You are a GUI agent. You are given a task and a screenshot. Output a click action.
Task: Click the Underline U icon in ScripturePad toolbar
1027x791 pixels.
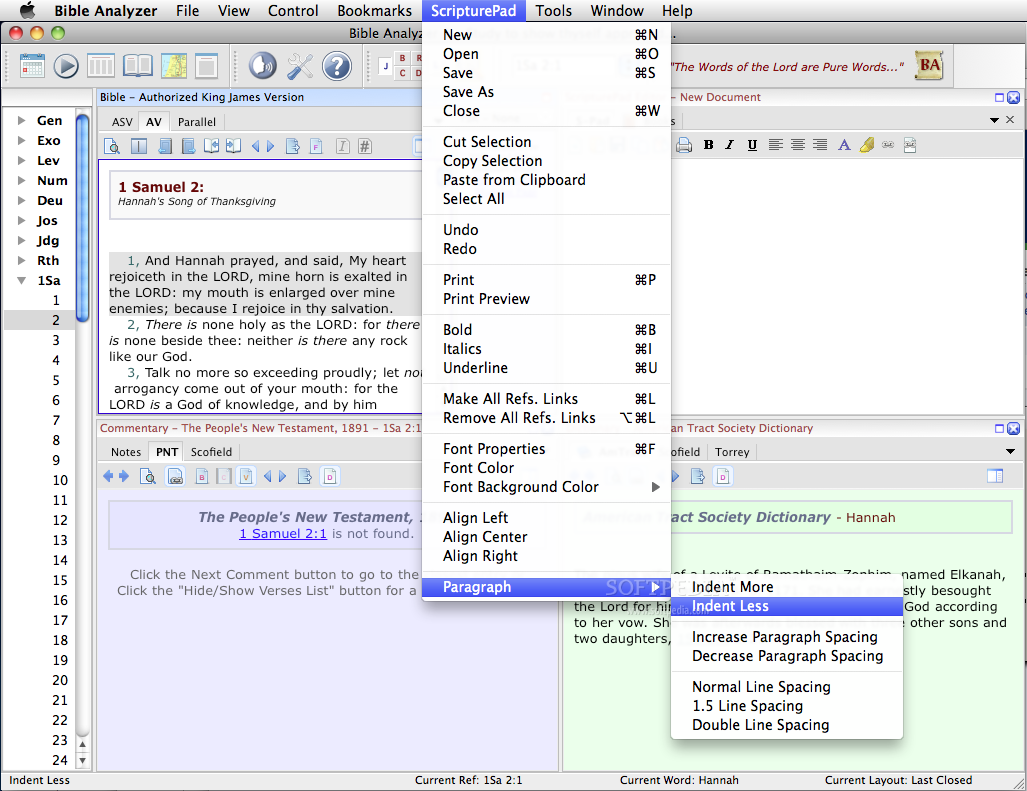click(x=752, y=145)
